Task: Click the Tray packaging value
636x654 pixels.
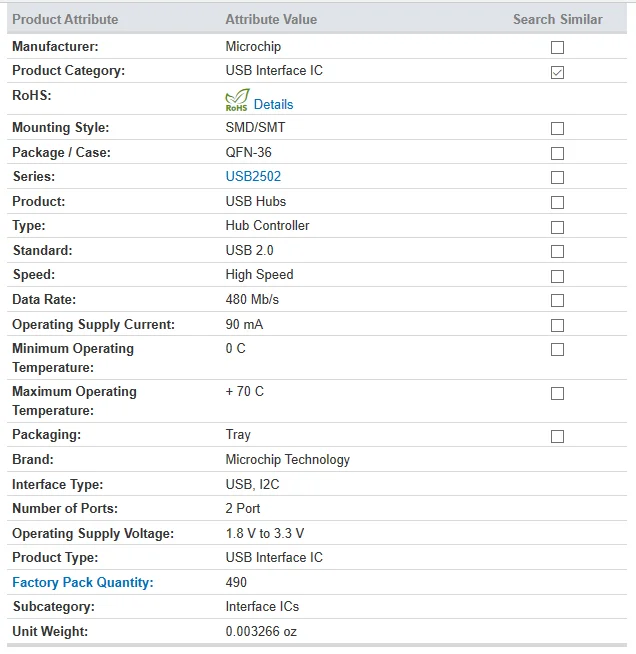Action: (x=238, y=435)
